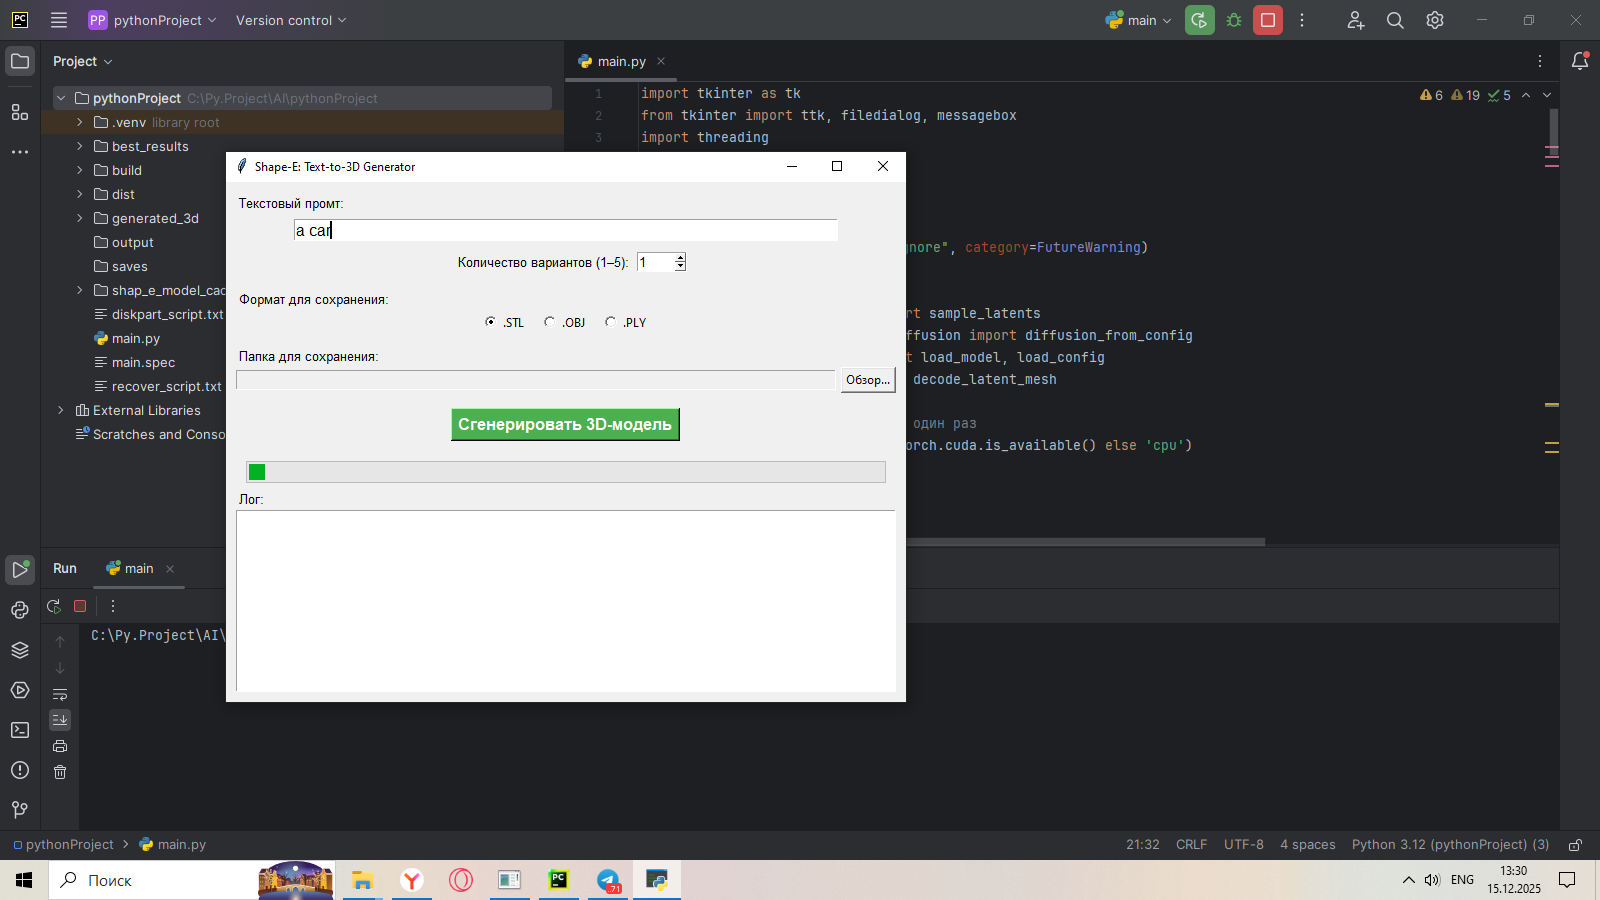Open the Notifications bell icon
This screenshot has height=900, width=1600.
[1580, 61]
